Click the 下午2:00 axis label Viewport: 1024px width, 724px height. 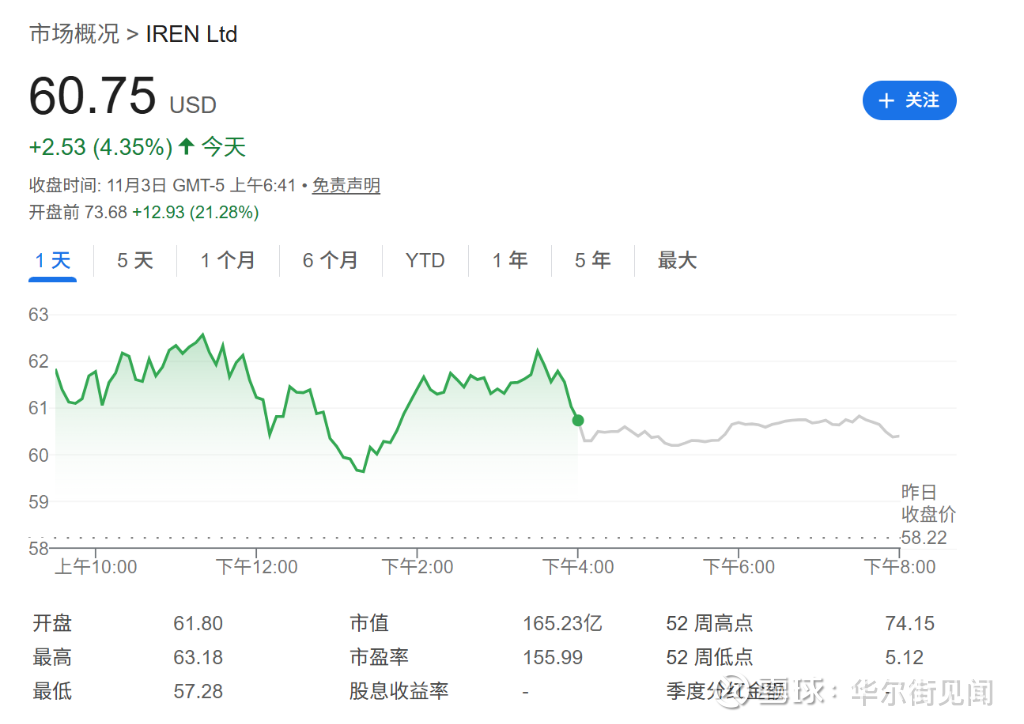(417, 567)
